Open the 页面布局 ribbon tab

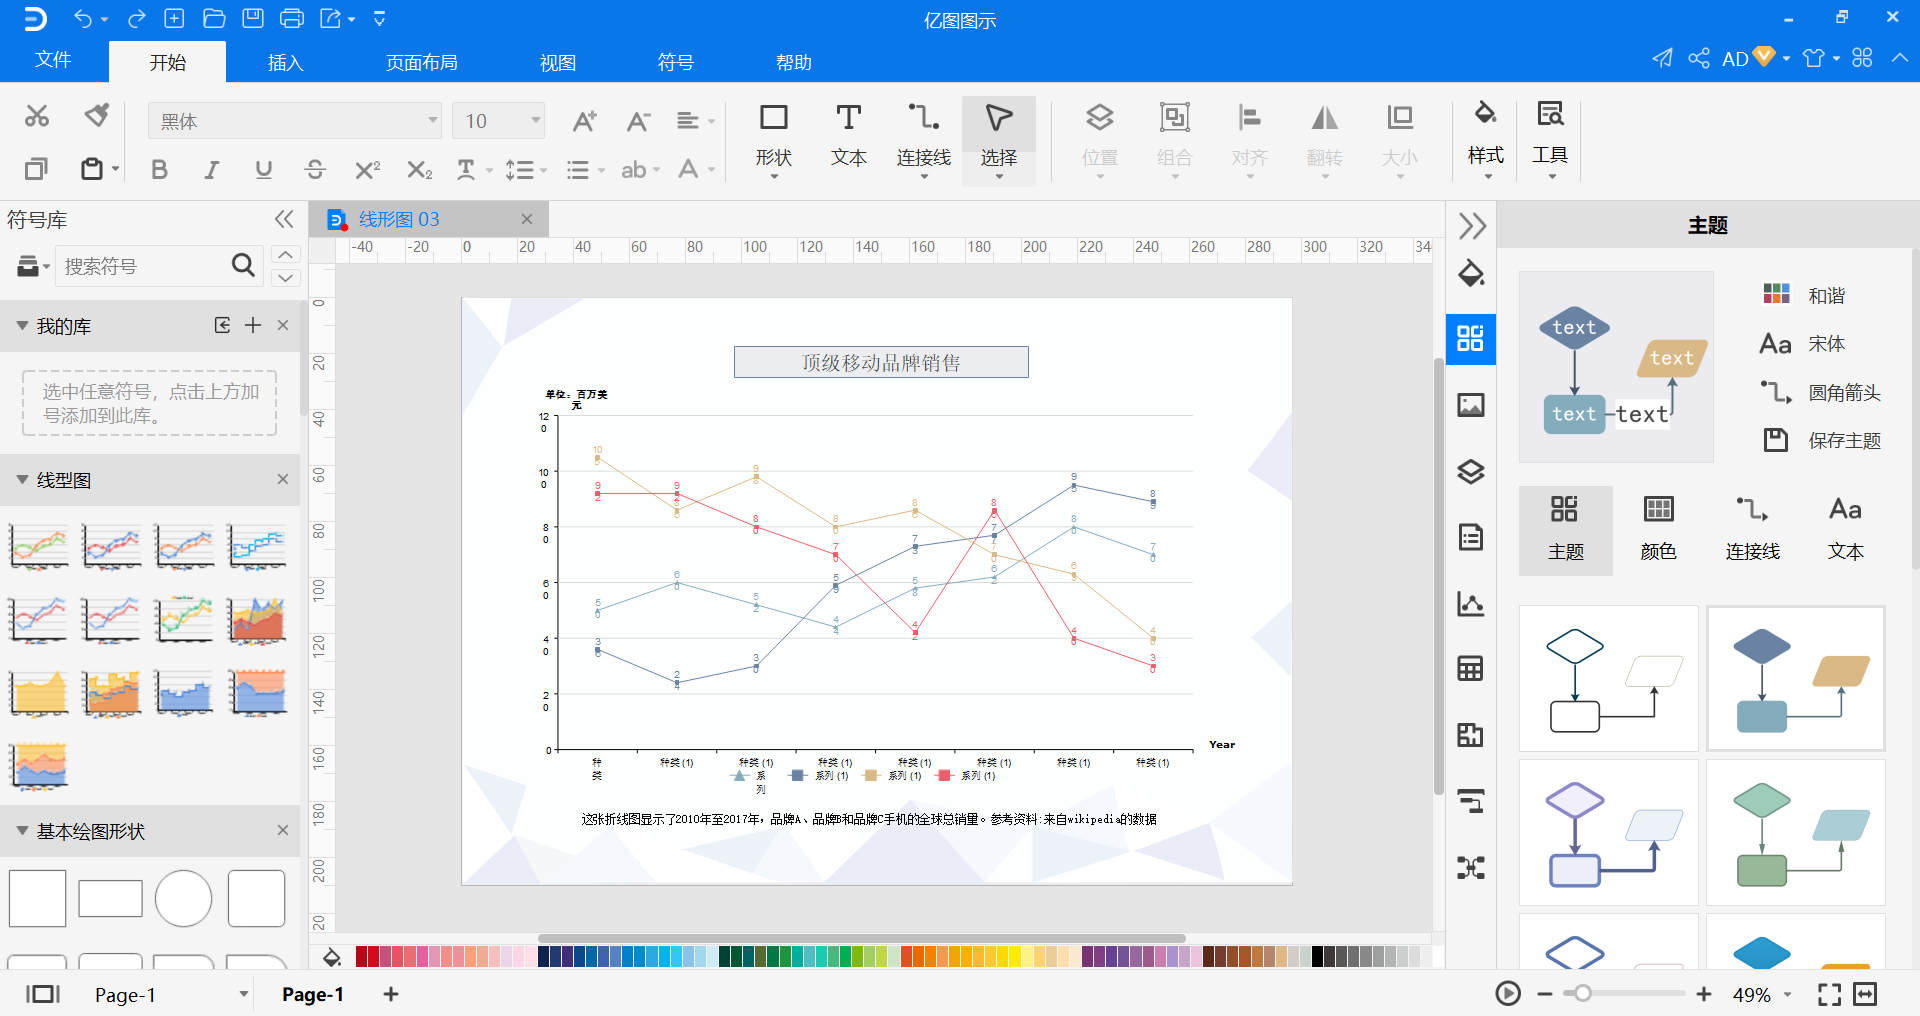coord(421,62)
